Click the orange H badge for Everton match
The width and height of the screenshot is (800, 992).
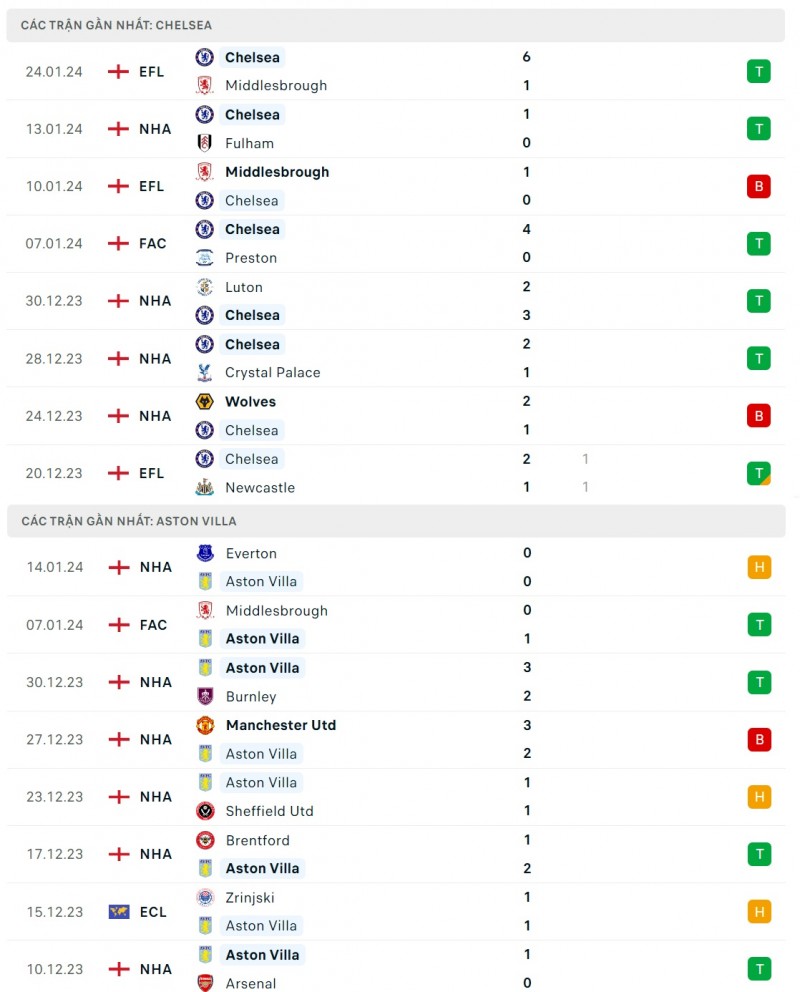(x=759, y=567)
